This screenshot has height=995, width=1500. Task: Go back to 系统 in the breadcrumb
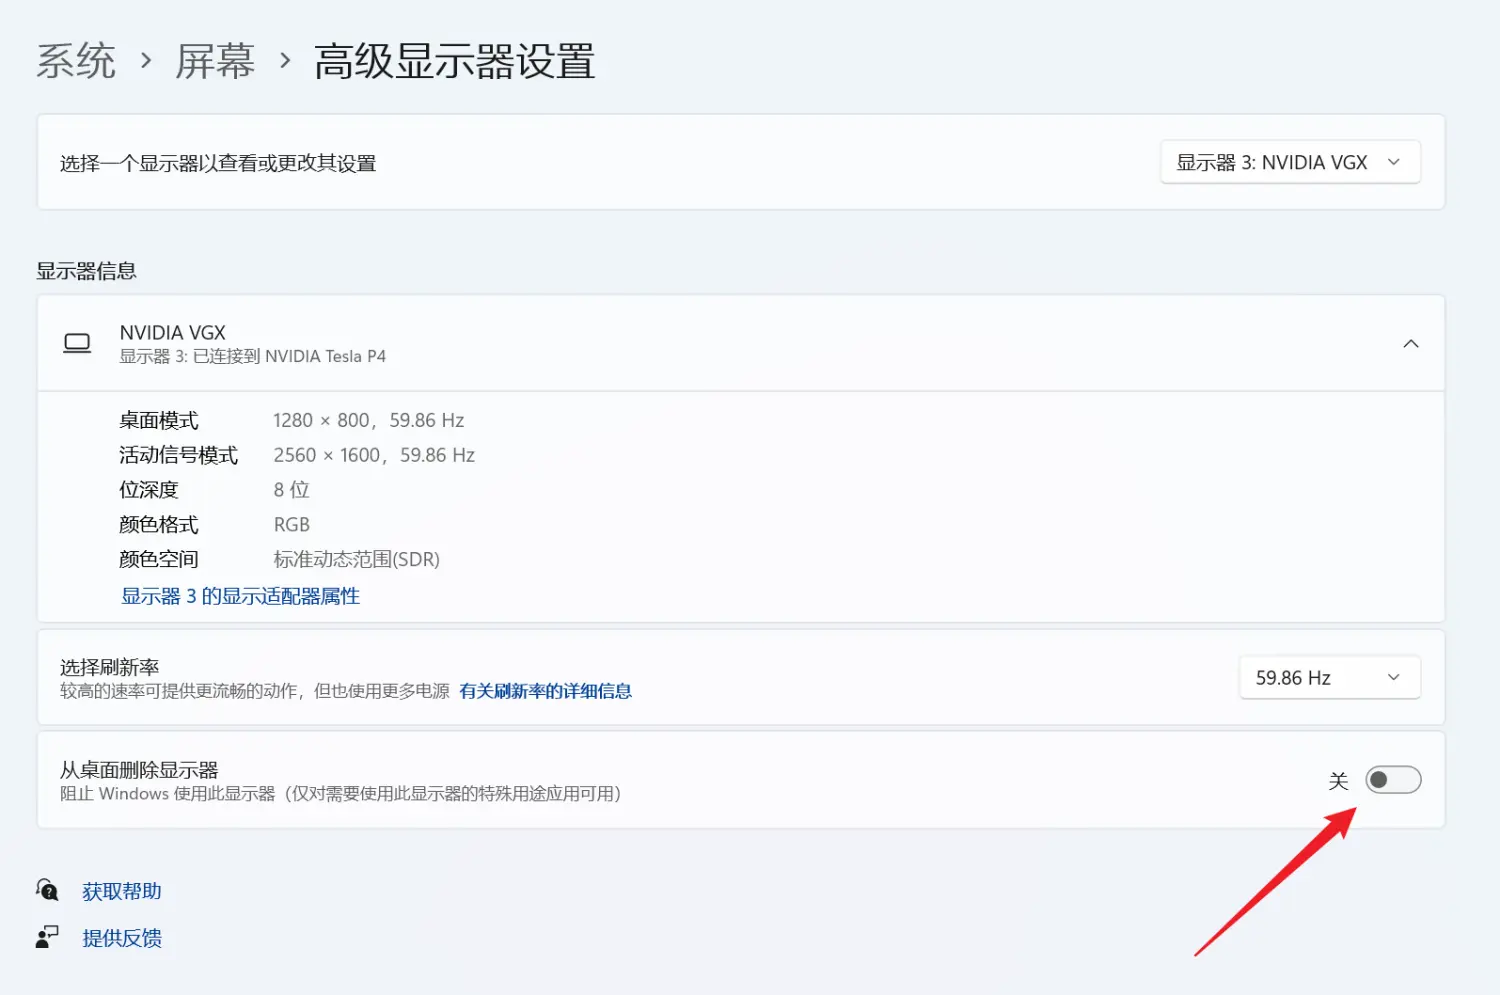76,62
